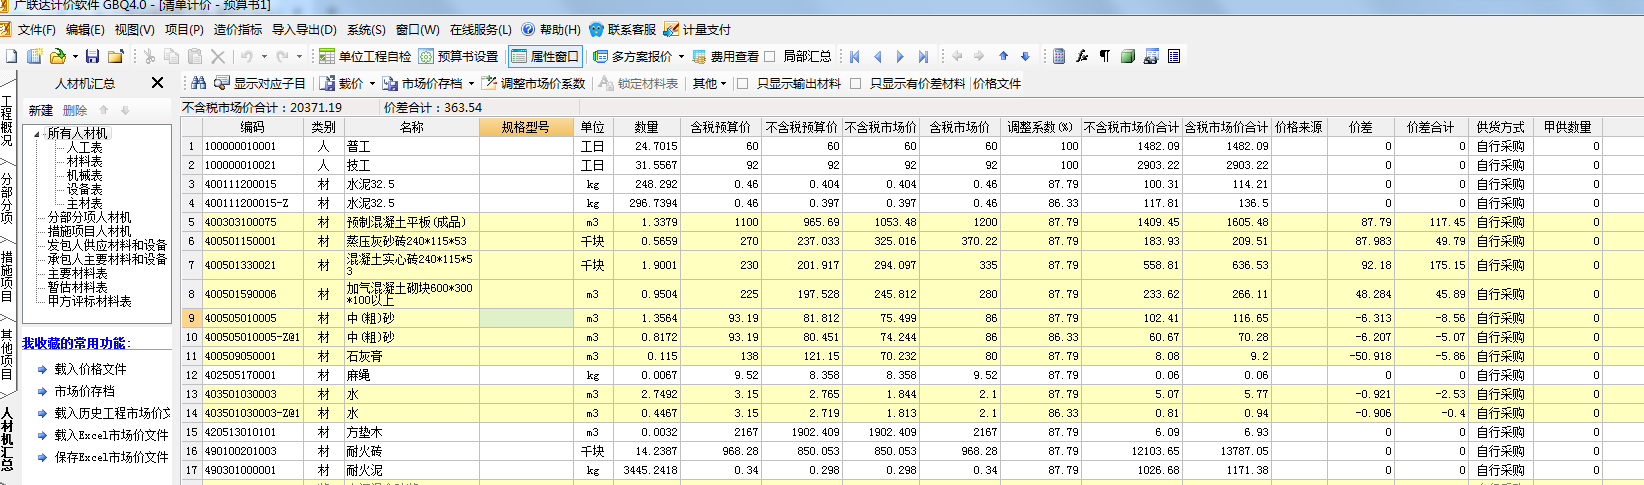This screenshot has width=1644, height=485.
Task: Jump to first record navigation icon
Action: 855,56
